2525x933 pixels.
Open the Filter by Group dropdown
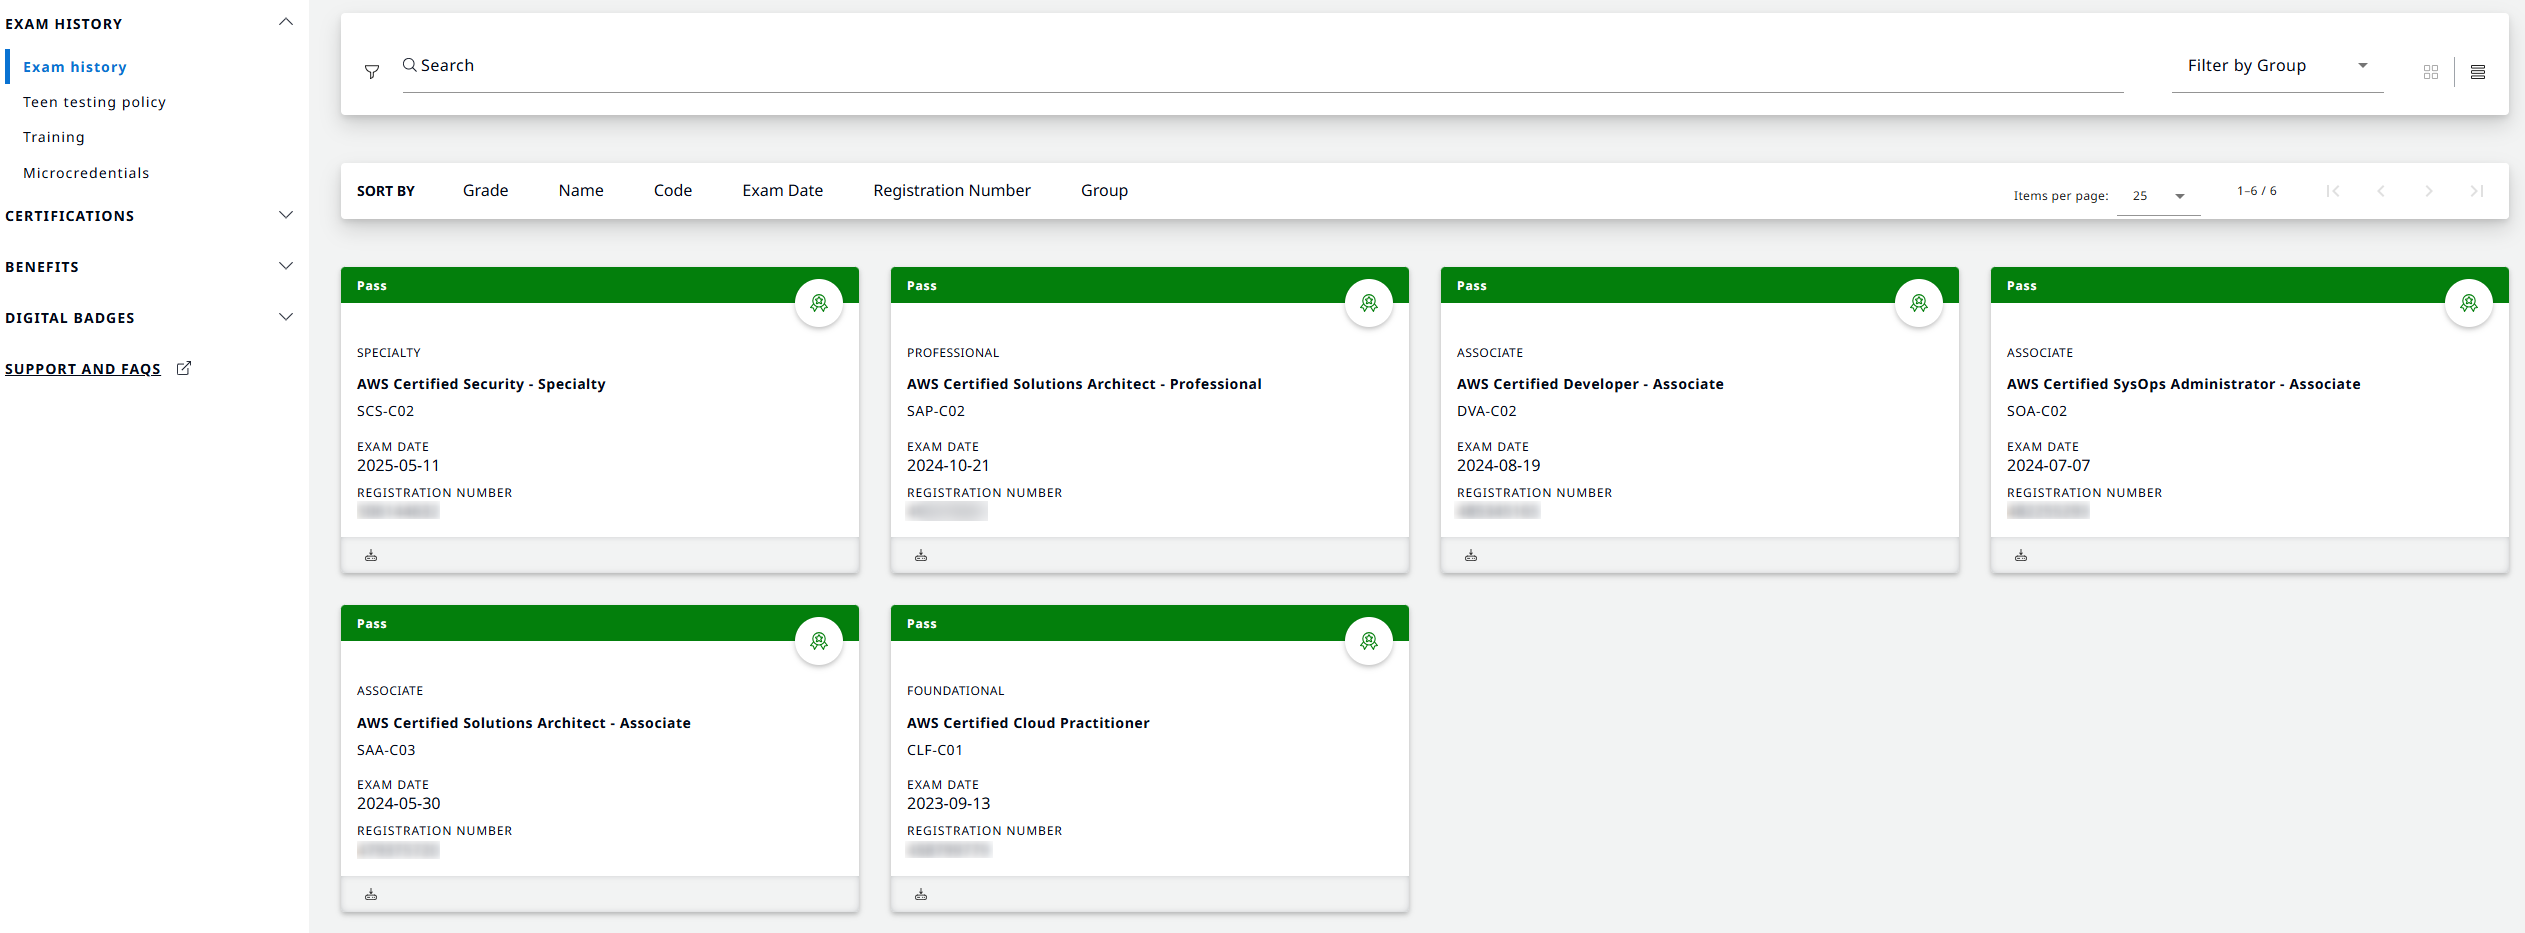2278,66
